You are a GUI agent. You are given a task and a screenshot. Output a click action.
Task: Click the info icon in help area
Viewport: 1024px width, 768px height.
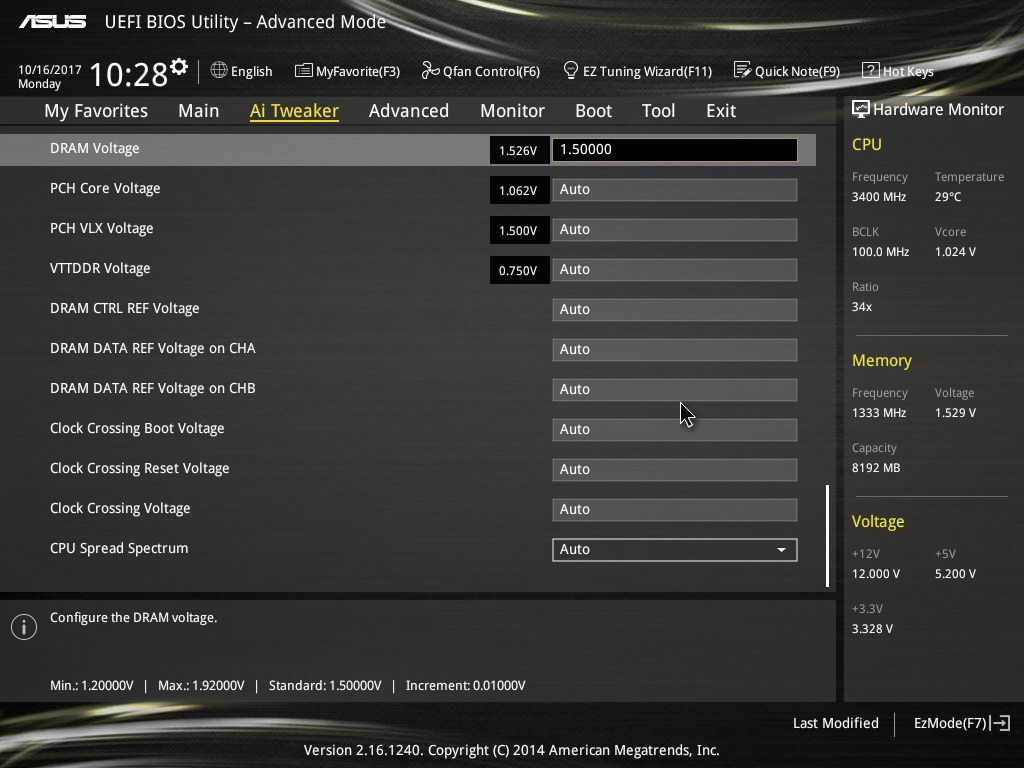click(x=24, y=627)
